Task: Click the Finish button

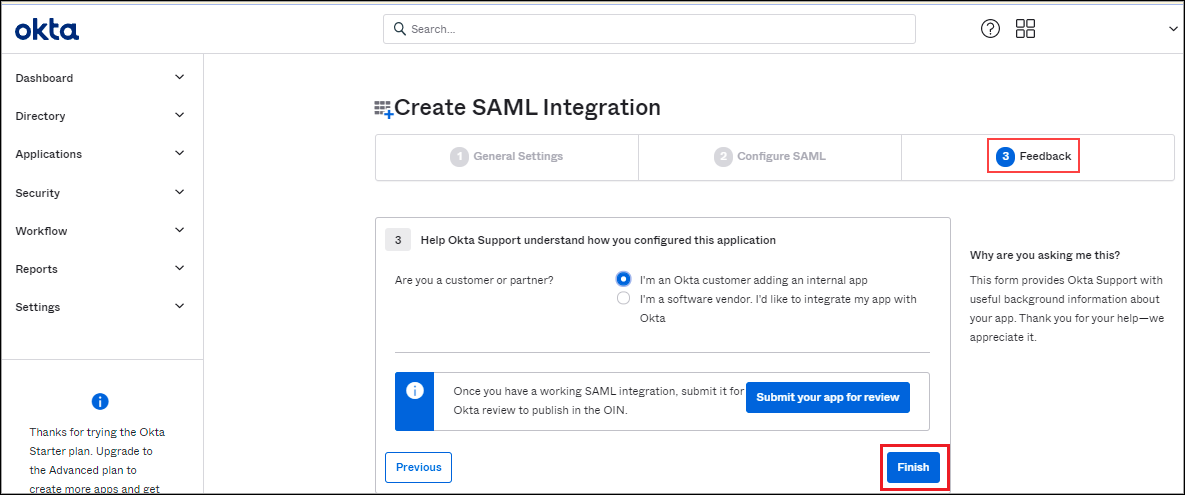Action: (913, 467)
